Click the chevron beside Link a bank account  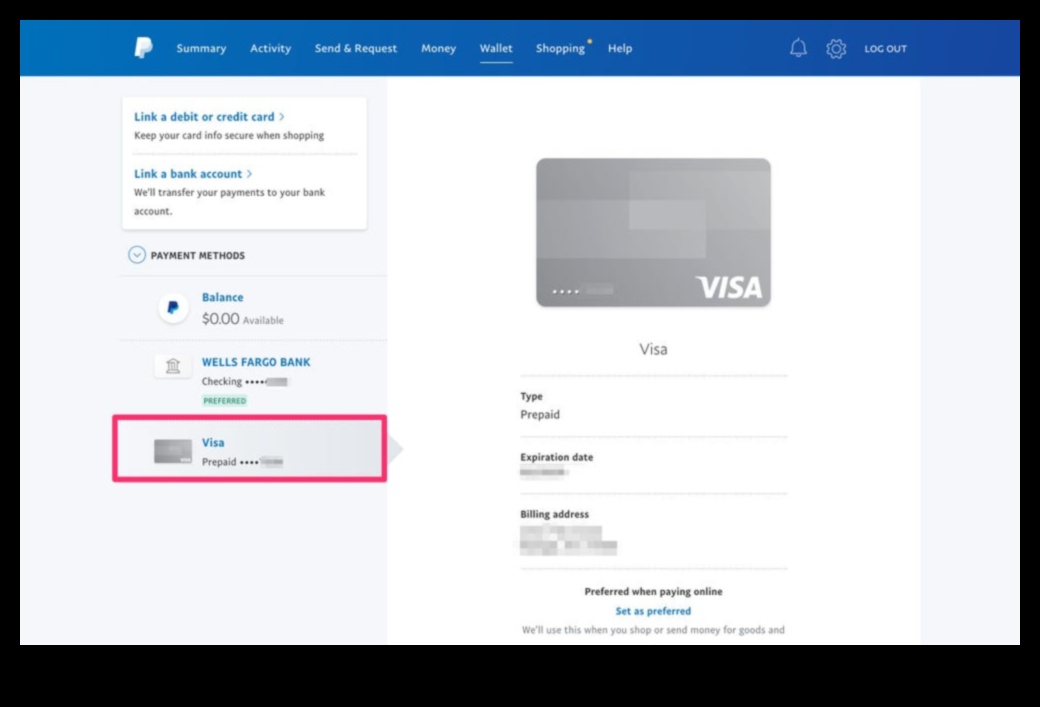(249, 174)
